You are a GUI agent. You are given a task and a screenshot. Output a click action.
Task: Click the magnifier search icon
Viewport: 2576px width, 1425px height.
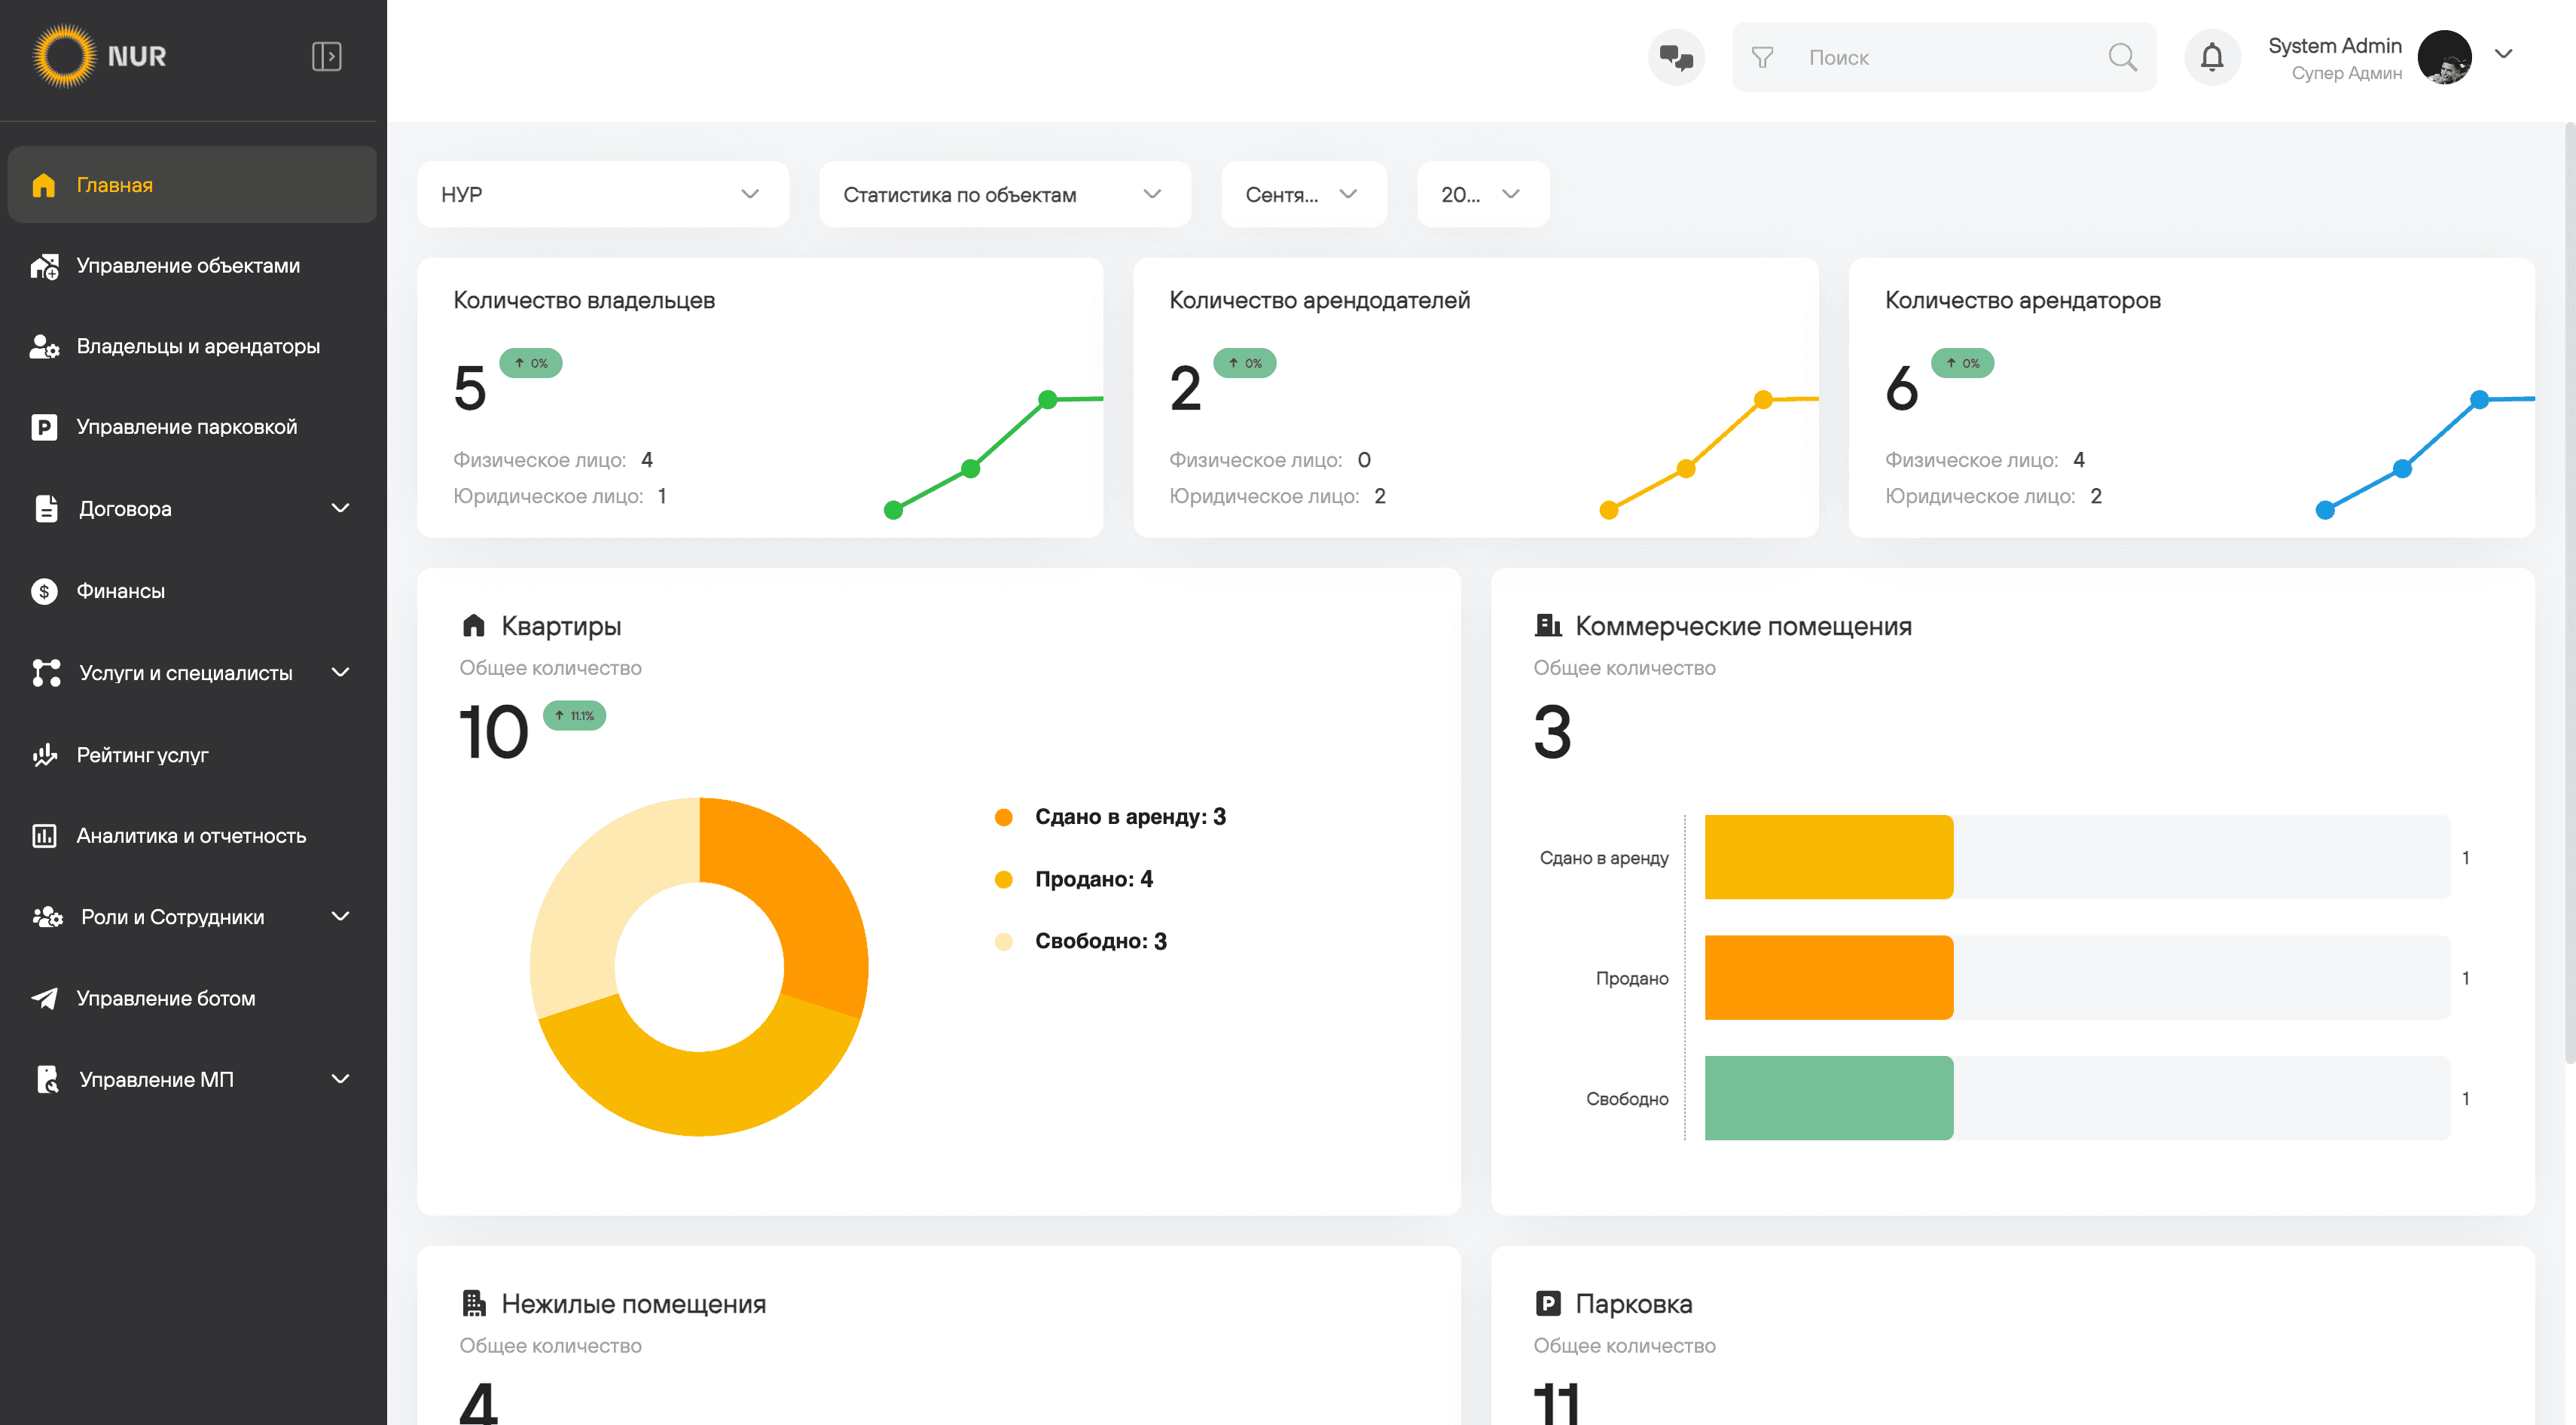click(2122, 57)
